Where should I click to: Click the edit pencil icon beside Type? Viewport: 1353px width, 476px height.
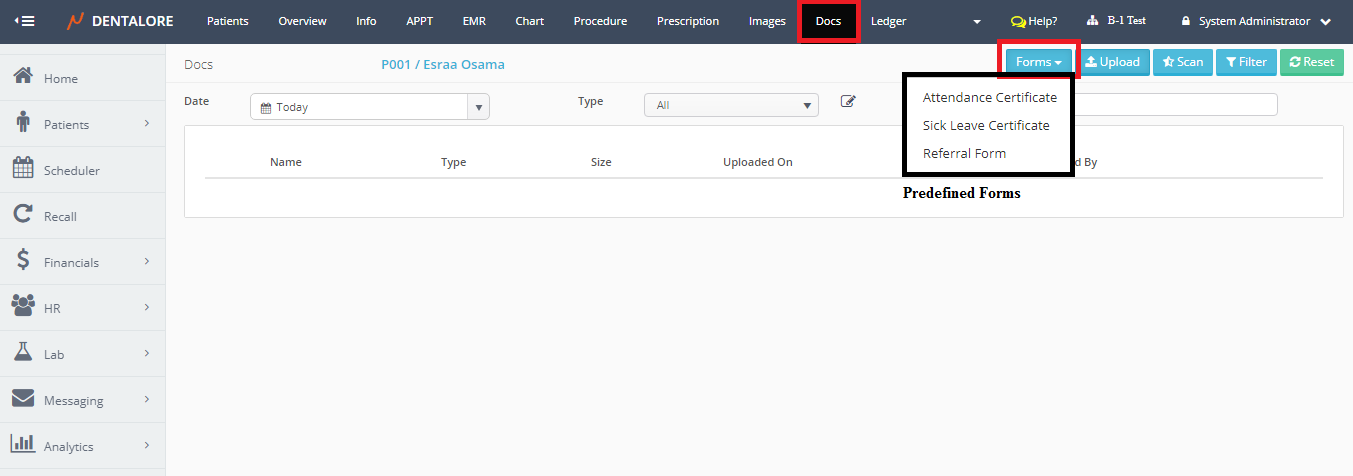tap(848, 101)
